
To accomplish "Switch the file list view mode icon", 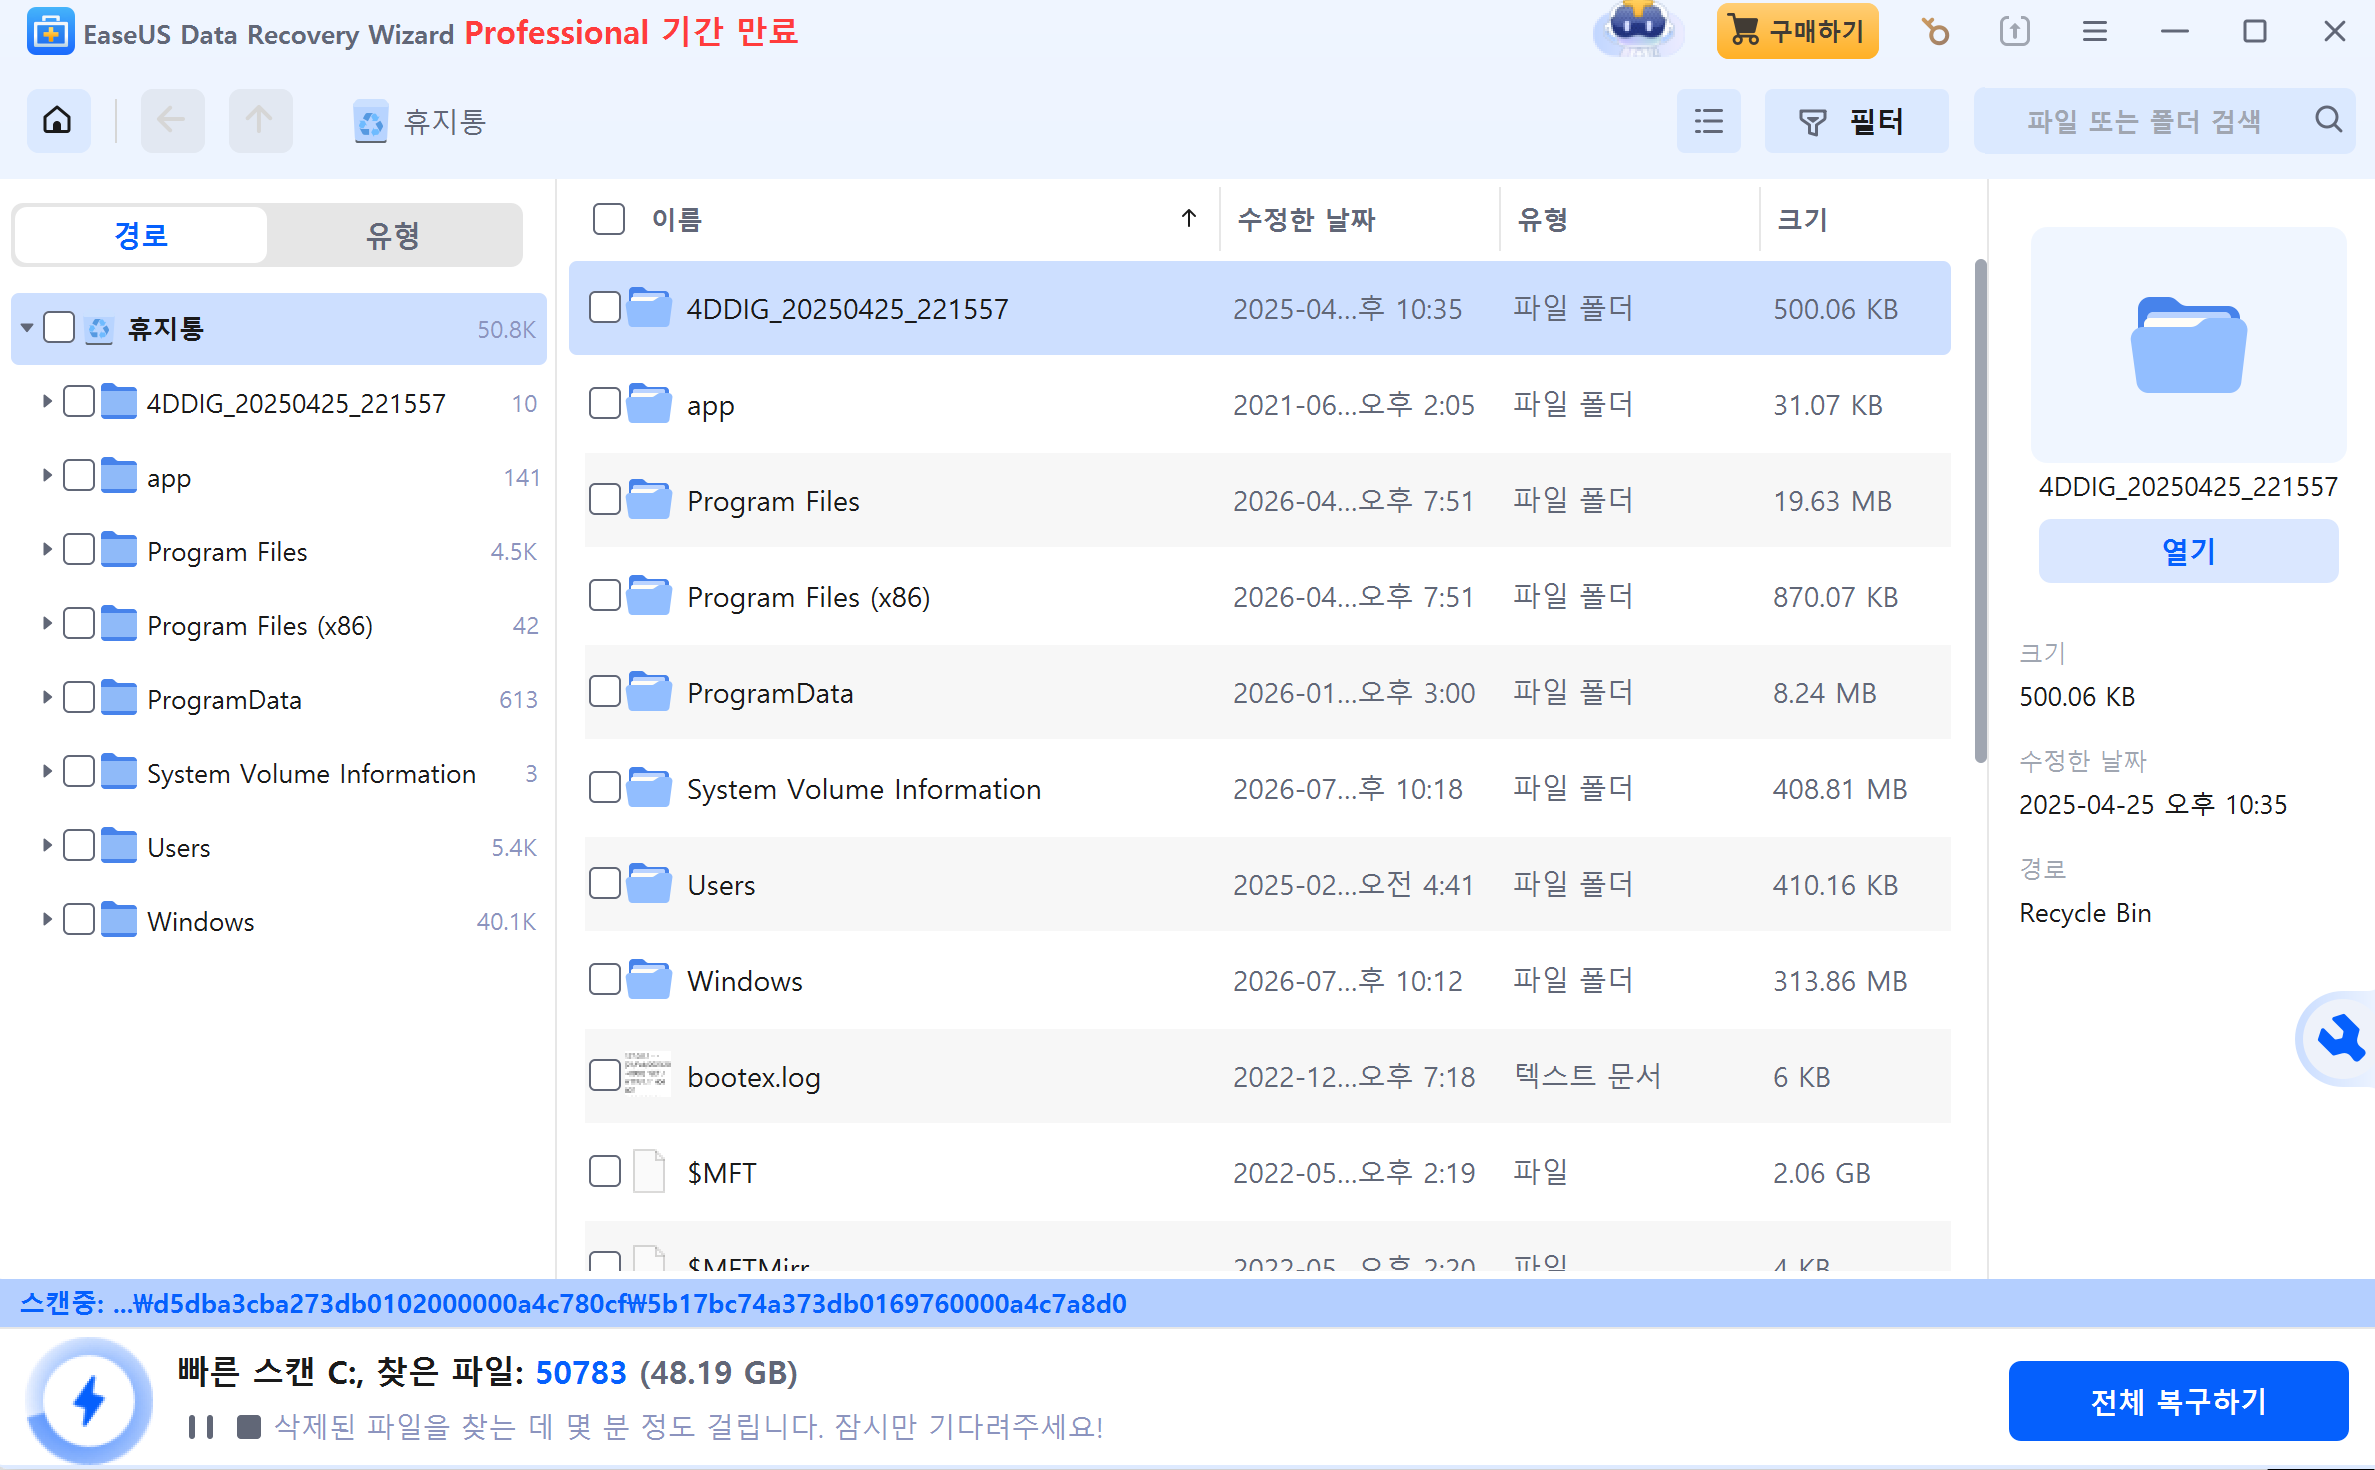I will coord(1708,121).
